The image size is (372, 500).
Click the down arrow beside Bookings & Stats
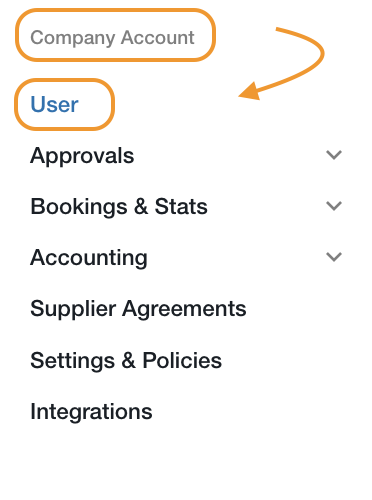[x=334, y=206]
